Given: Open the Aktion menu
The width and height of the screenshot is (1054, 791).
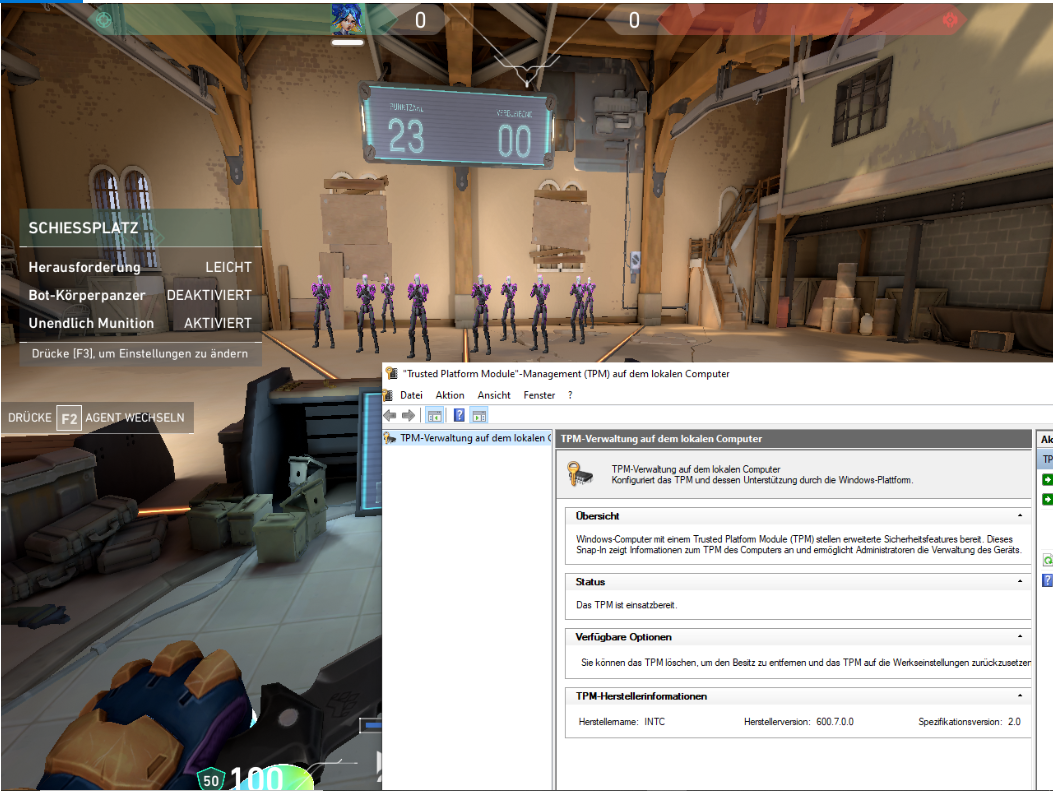Looking at the screenshot, I should pyautogui.click(x=450, y=395).
